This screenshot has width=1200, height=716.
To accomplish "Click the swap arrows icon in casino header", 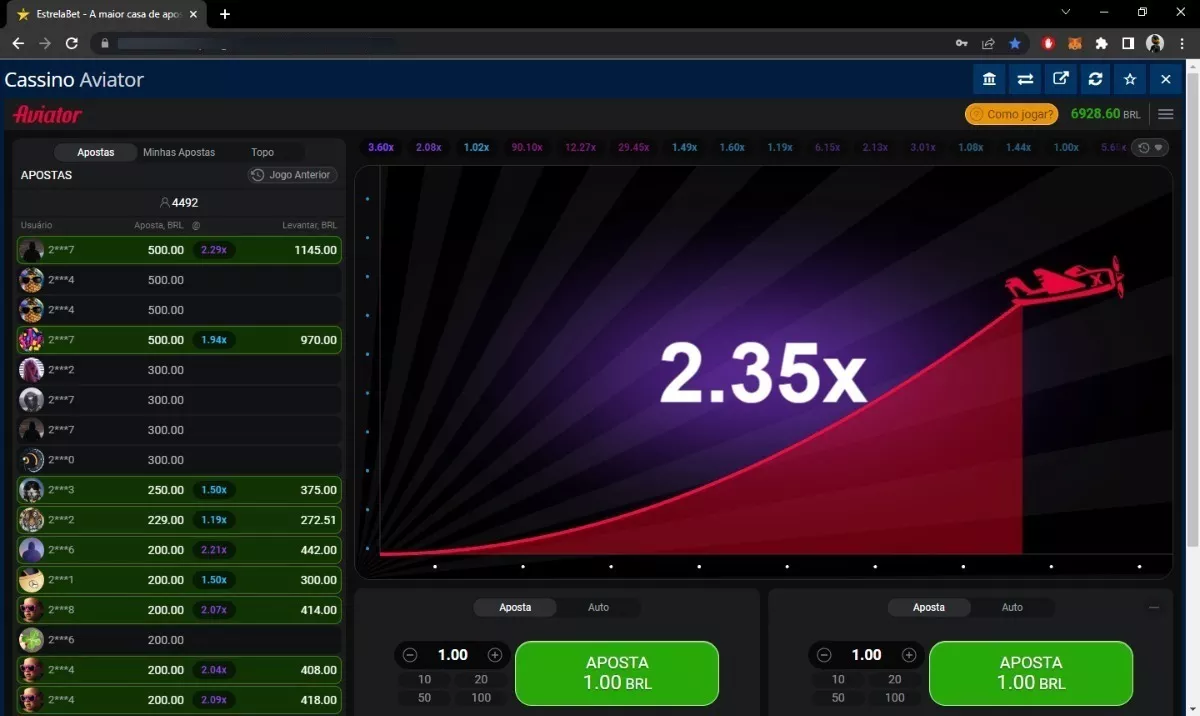I will click(1025, 79).
